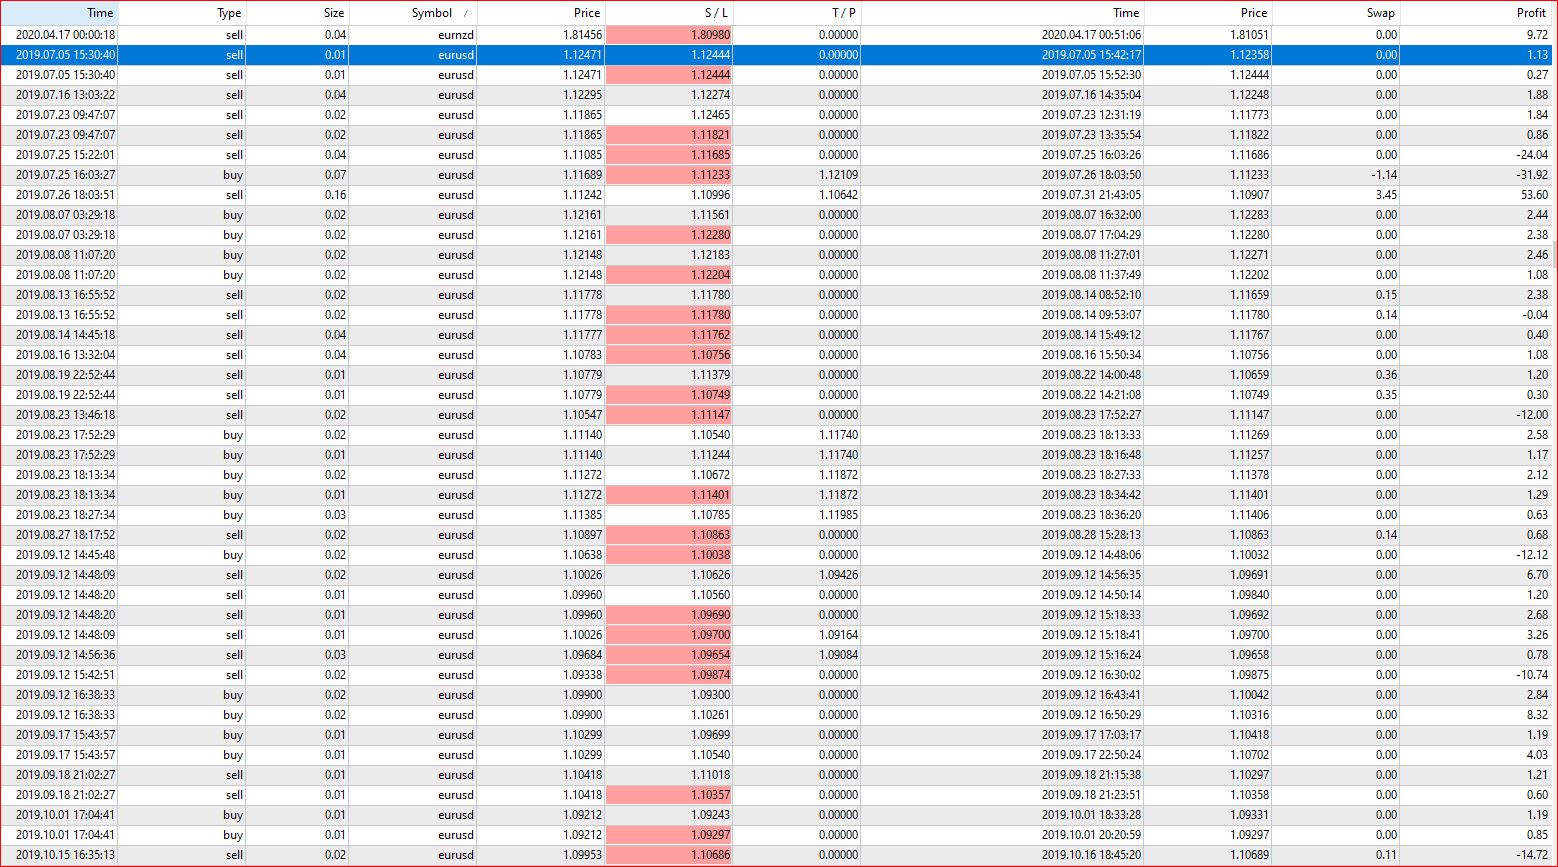Viewport: 1558px width, 867px height.
Task: Click the profit value -14.72
Action: pos(1532,855)
